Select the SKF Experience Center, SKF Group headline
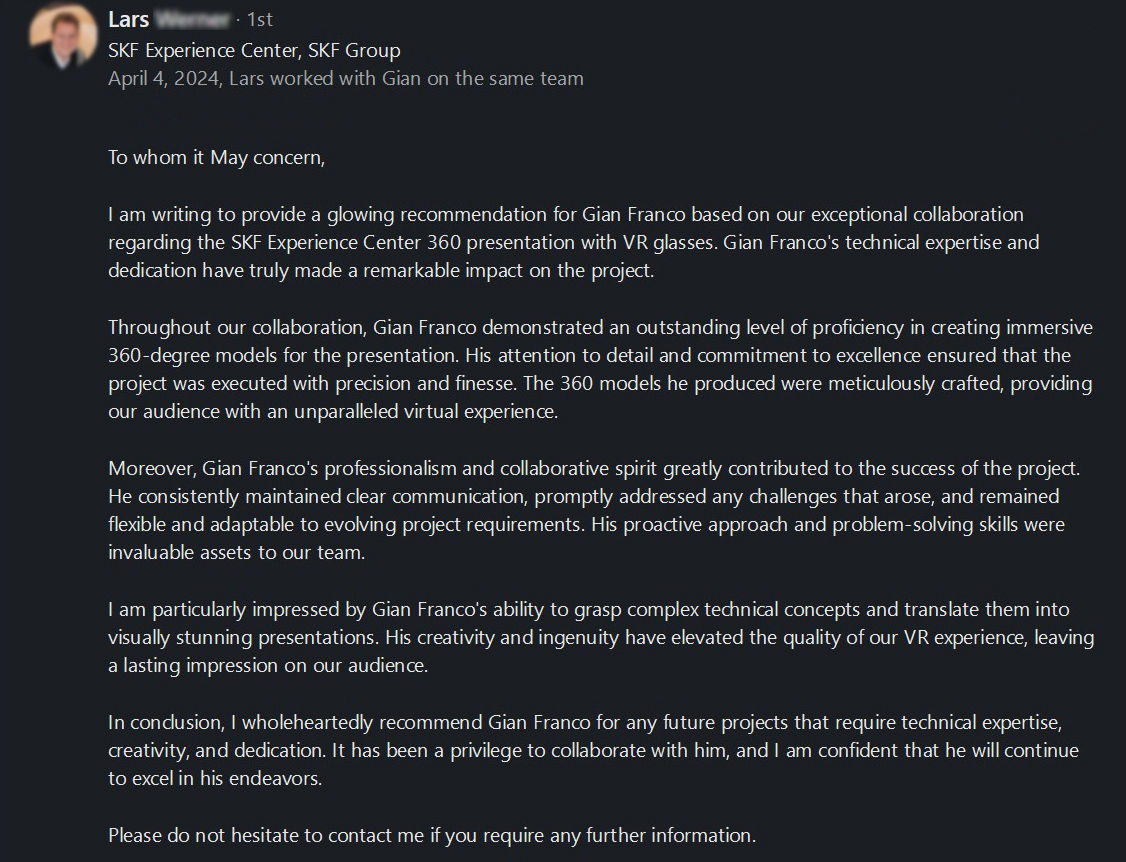1126x862 pixels. click(x=254, y=50)
